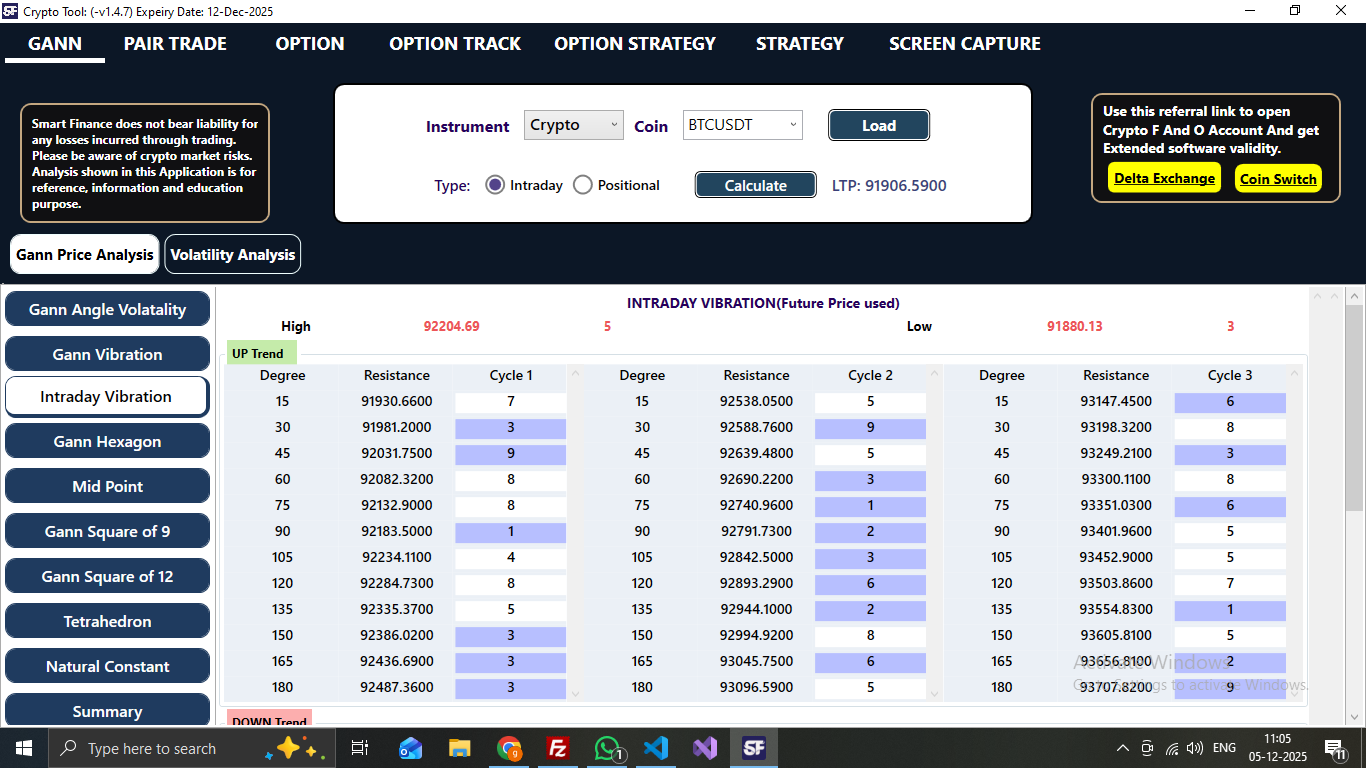
Task: Launch FileZilla from the taskbar
Action: [558, 747]
